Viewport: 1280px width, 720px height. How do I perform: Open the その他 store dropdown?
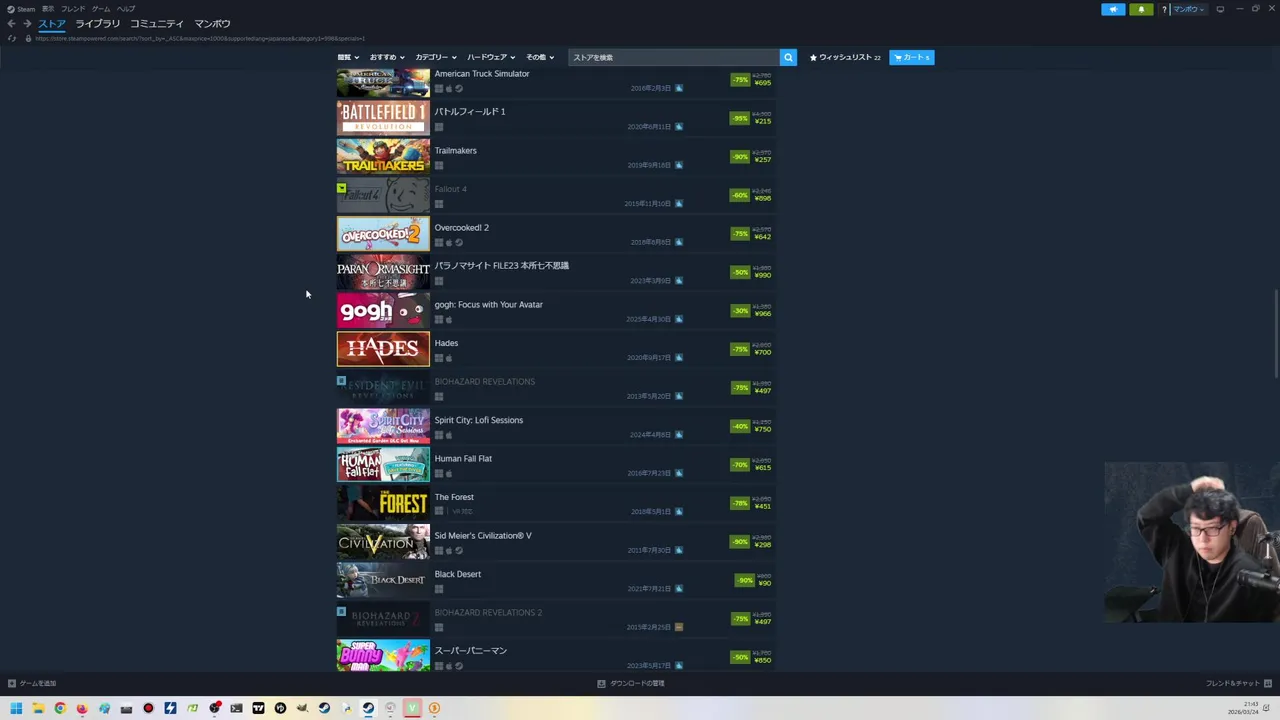pyautogui.click(x=540, y=57)
